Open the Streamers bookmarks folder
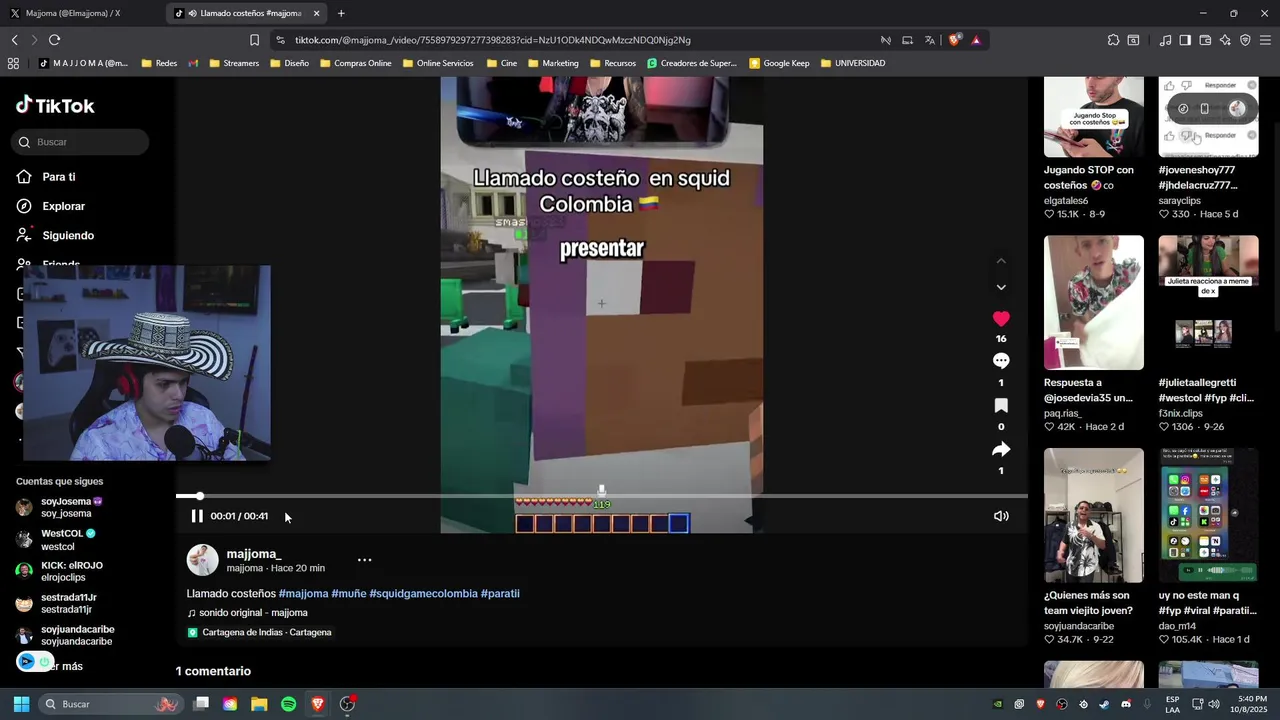 (233, 63)
